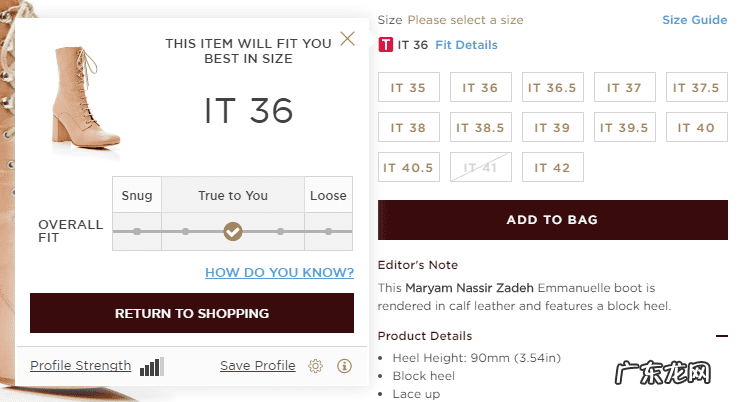Click the Add to Bag button
This screenshot has height=402, width=749.
[x=552, y=220]
